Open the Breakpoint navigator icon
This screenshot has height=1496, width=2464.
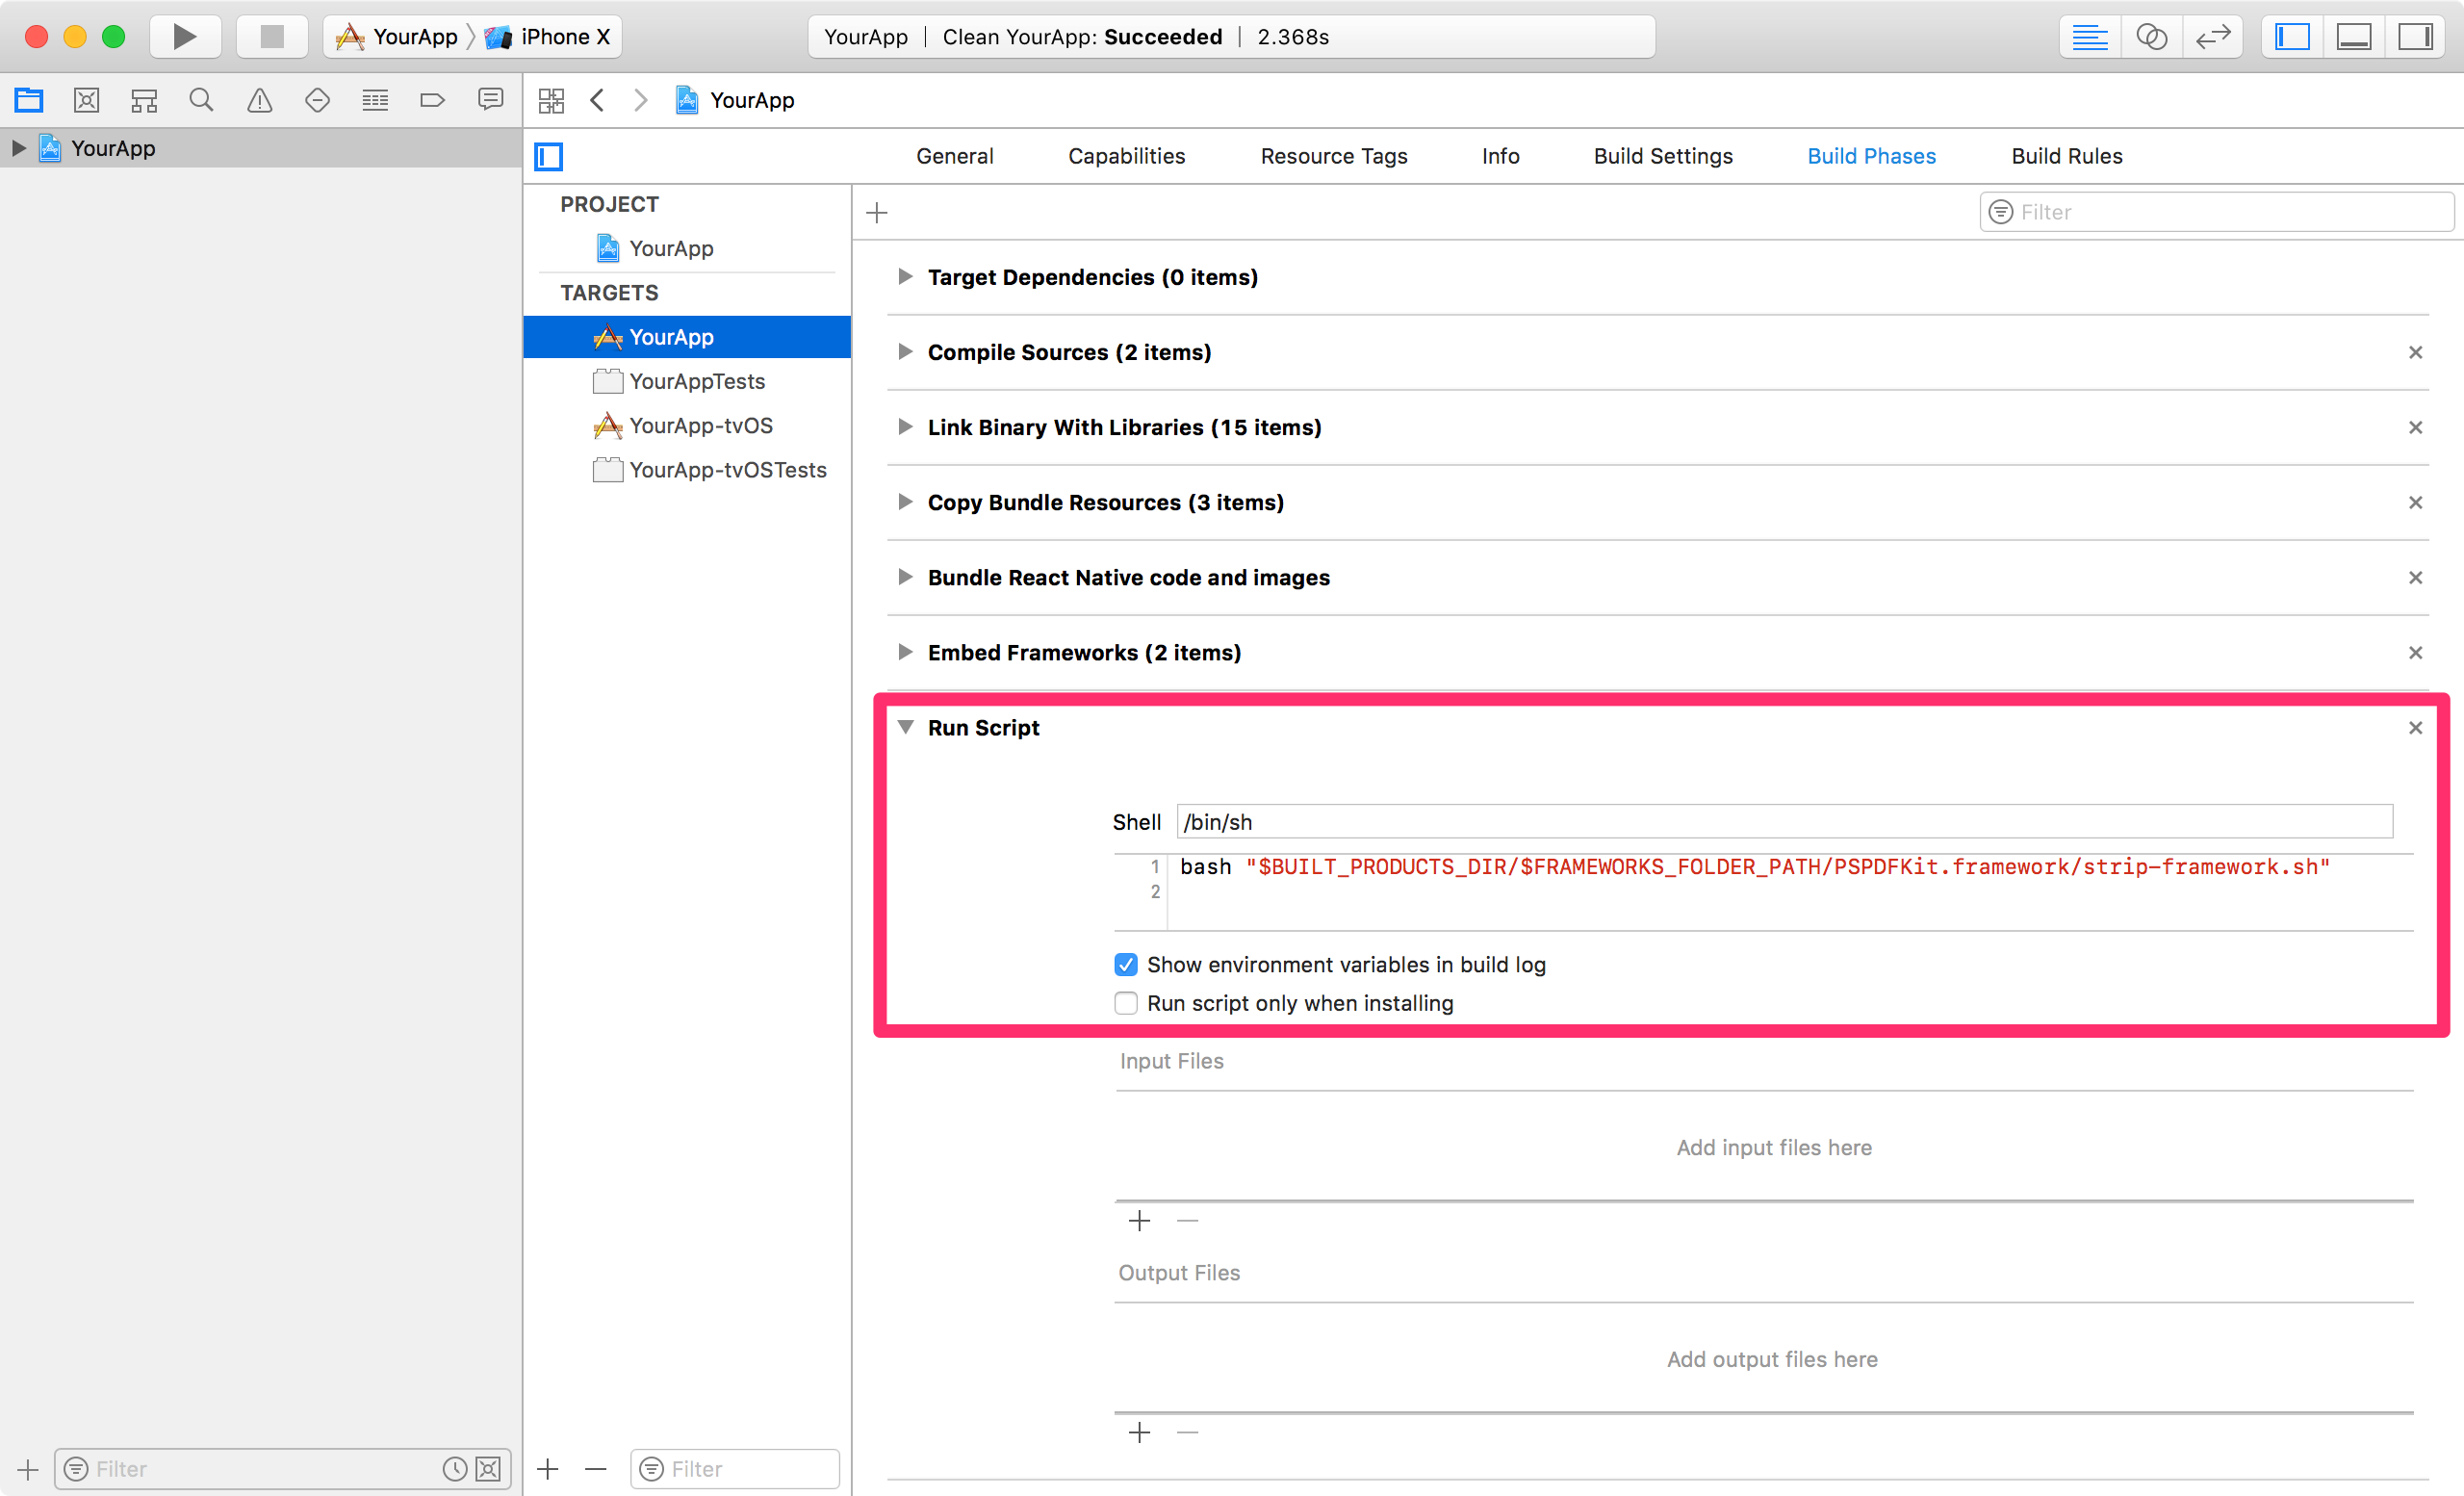pyautogui.click(x=432, y=100)
